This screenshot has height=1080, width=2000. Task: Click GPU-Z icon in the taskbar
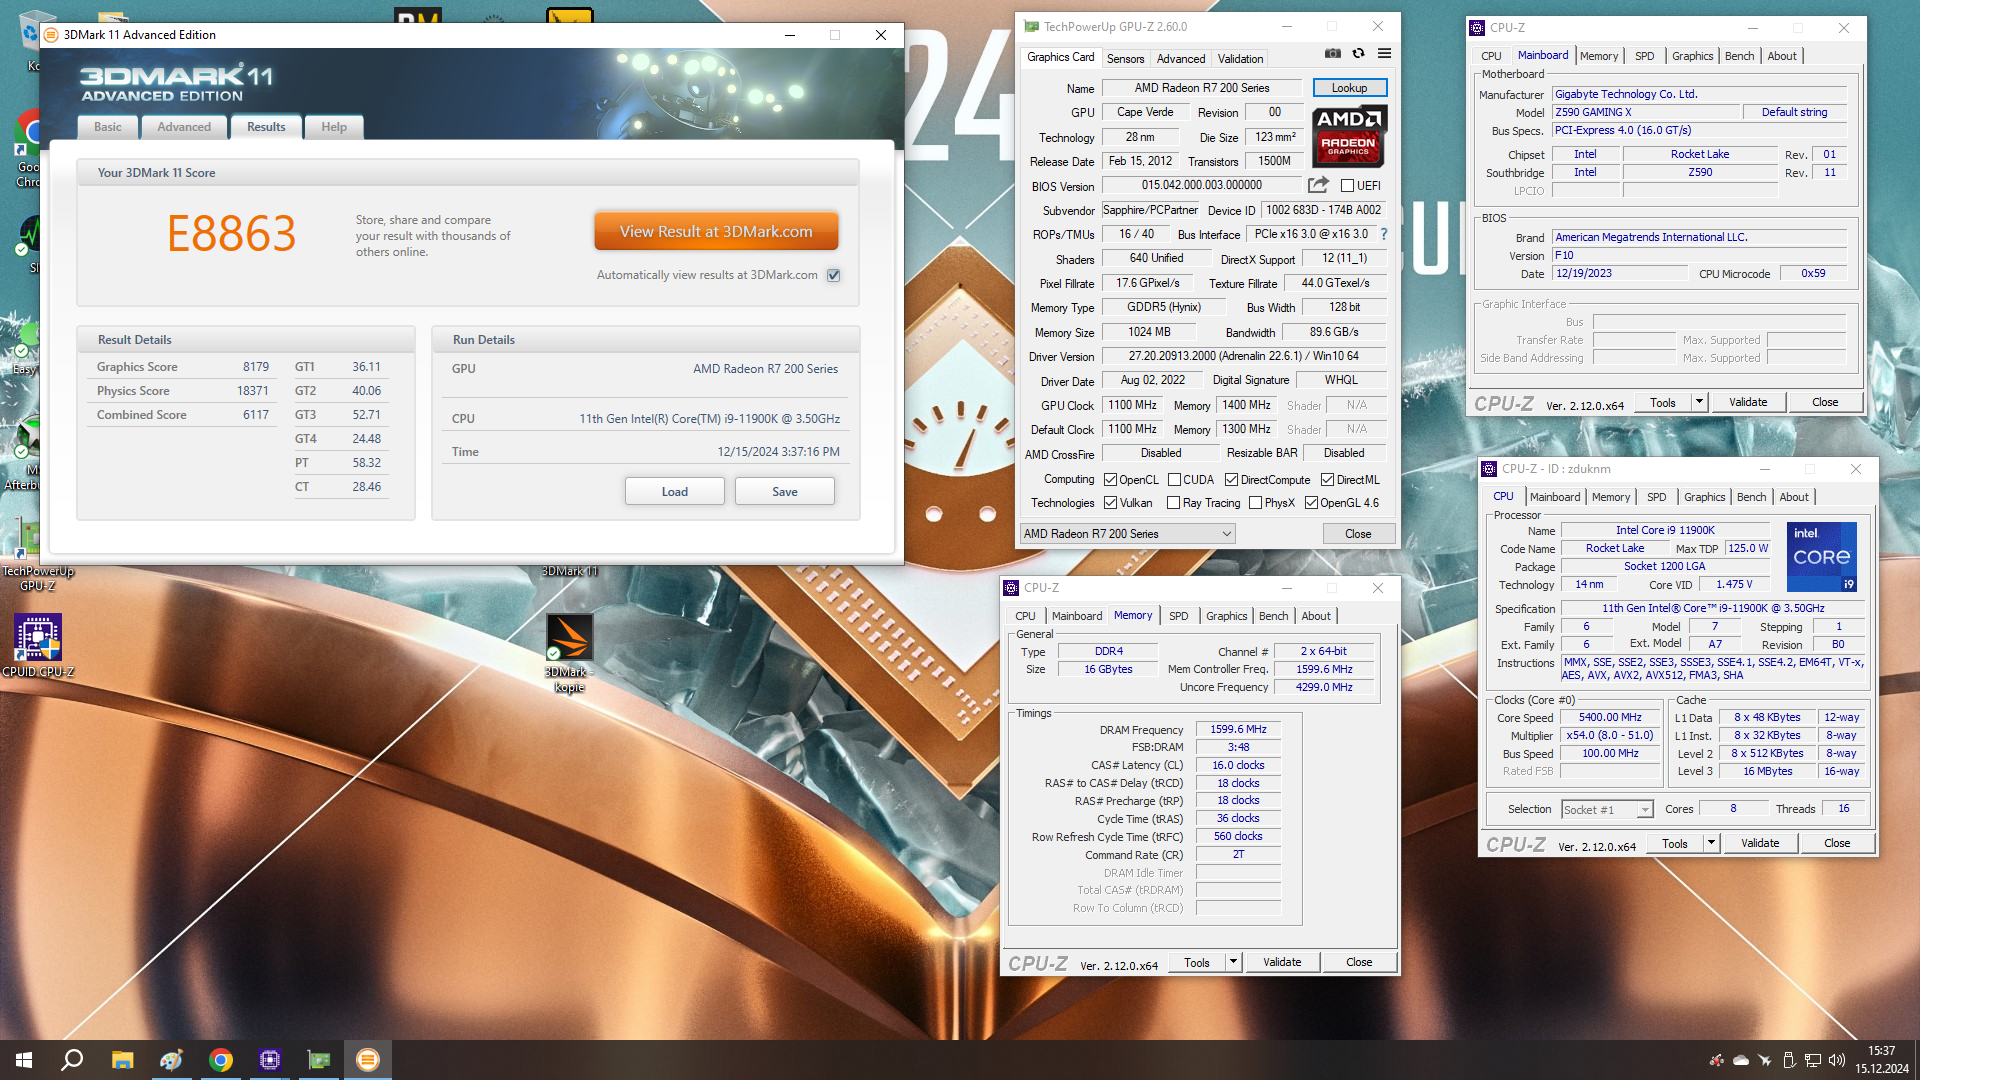pyautogui.click(x=319, y=1060)
